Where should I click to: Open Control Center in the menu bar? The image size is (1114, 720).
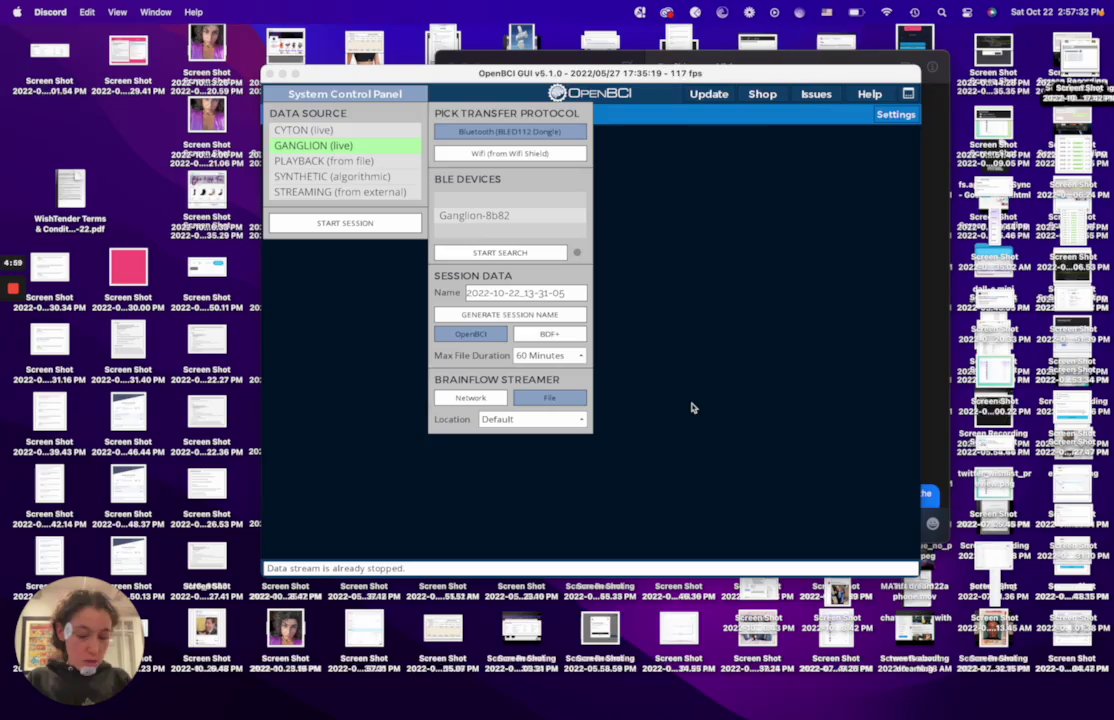[967, 12]
